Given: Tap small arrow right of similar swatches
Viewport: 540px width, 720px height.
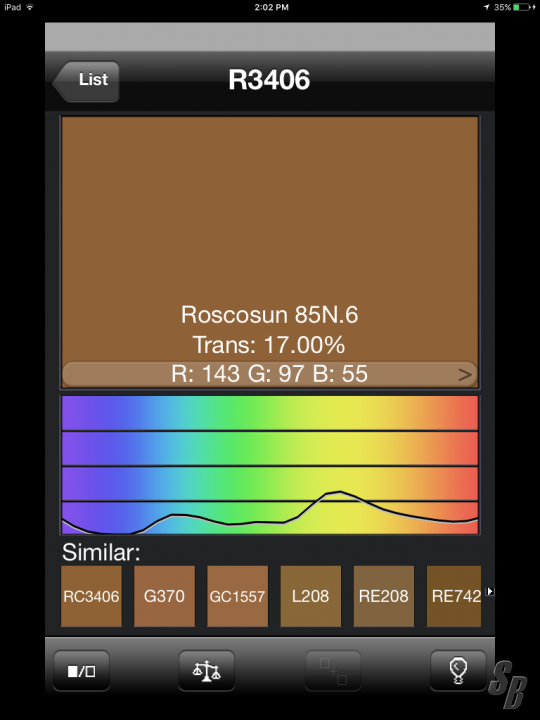Looking at the screenshot, I should 490,591.
